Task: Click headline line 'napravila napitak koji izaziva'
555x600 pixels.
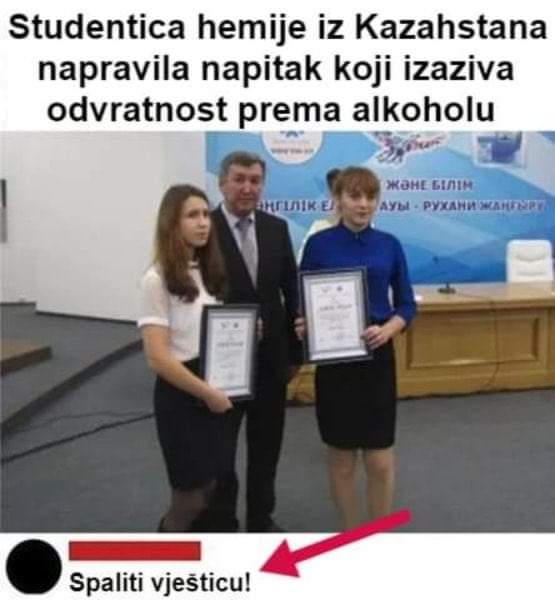Action: click(x=276, y=69)
